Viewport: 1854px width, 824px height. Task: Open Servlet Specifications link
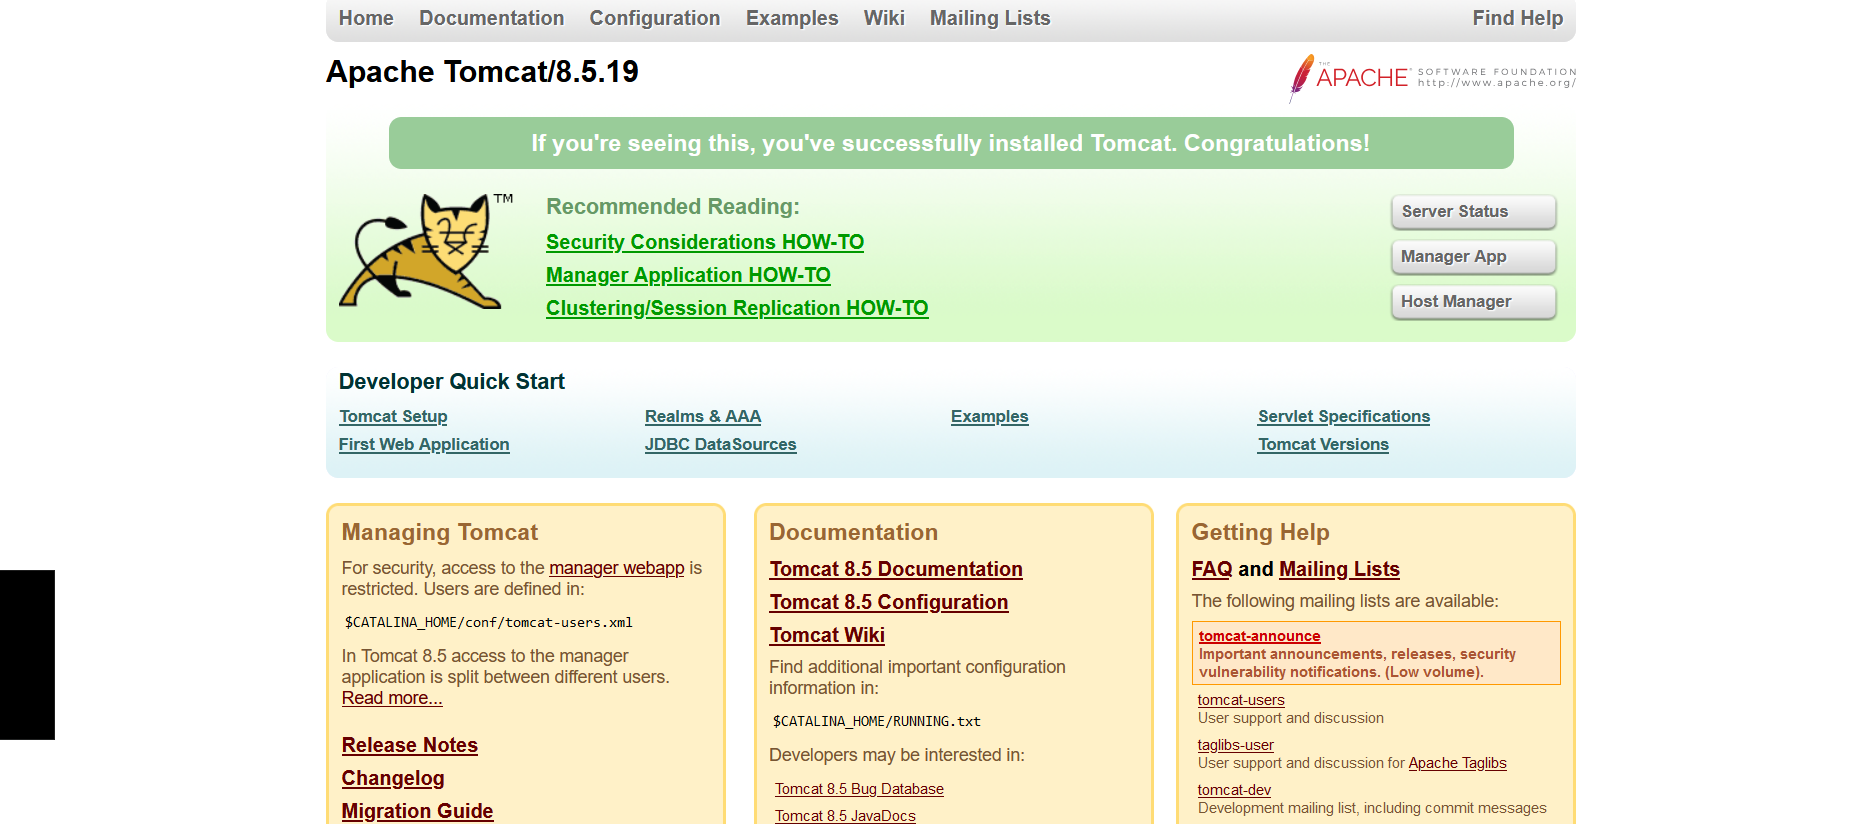pos(1344,416)
